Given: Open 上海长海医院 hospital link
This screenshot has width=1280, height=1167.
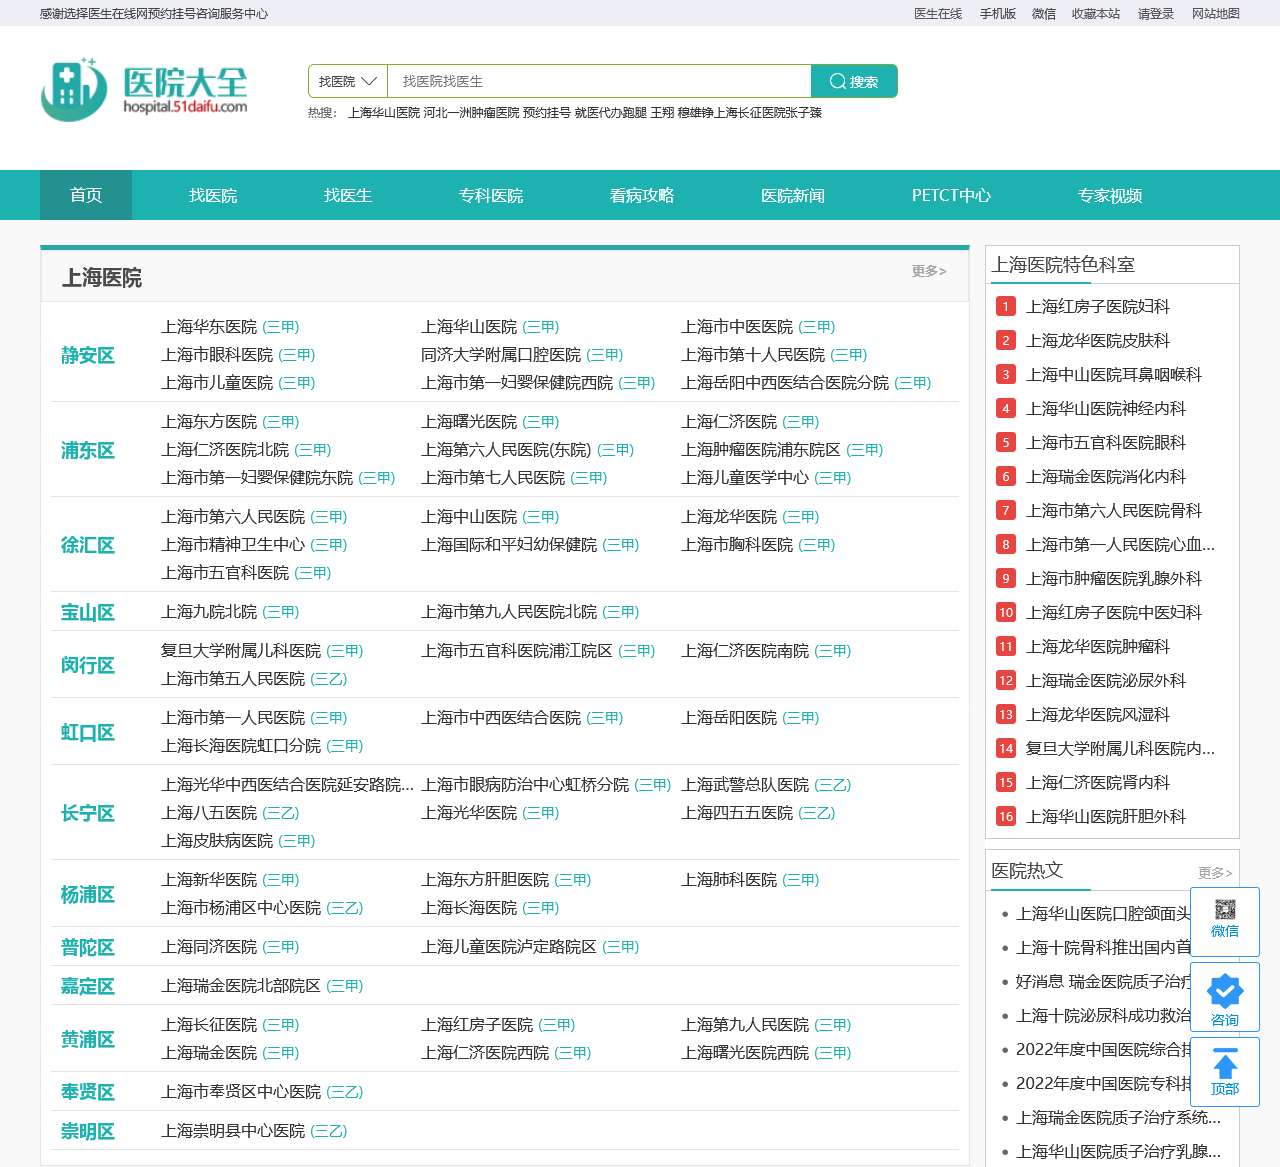Looking at the screenshot, I should click(x=469, y=908).
